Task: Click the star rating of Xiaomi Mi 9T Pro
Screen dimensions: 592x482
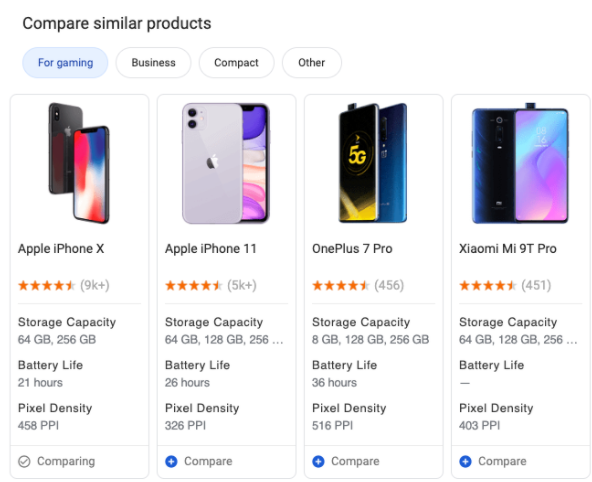Action: click(488, 285)
